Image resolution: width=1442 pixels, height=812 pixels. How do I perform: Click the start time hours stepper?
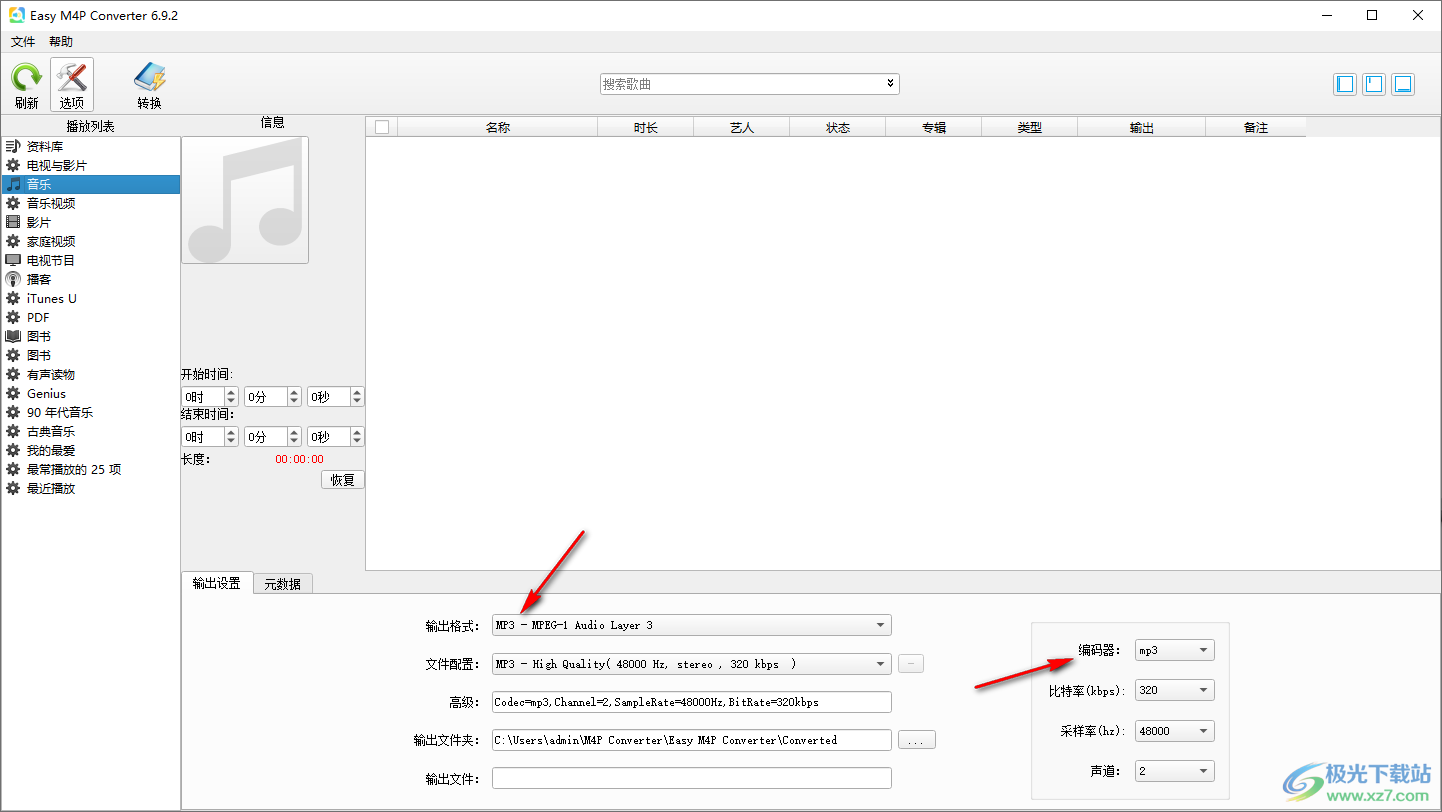[231, 397]
